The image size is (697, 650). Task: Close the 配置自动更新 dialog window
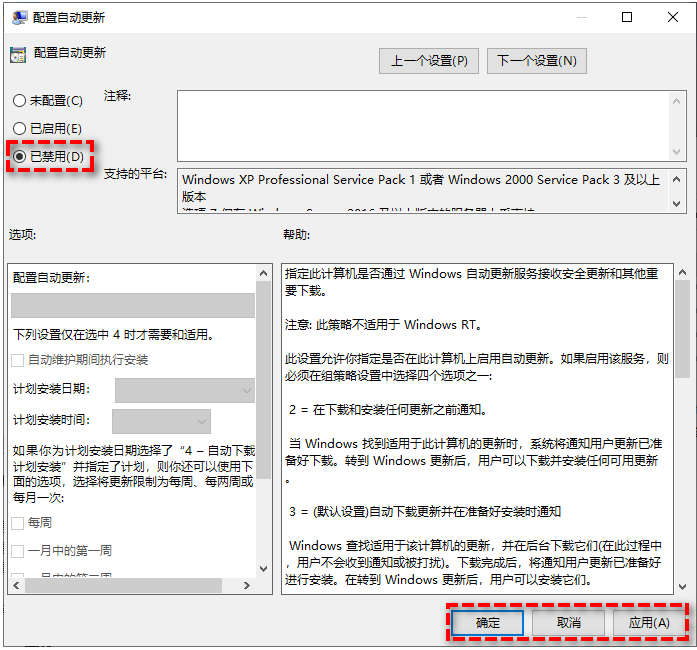click(673, 17)
